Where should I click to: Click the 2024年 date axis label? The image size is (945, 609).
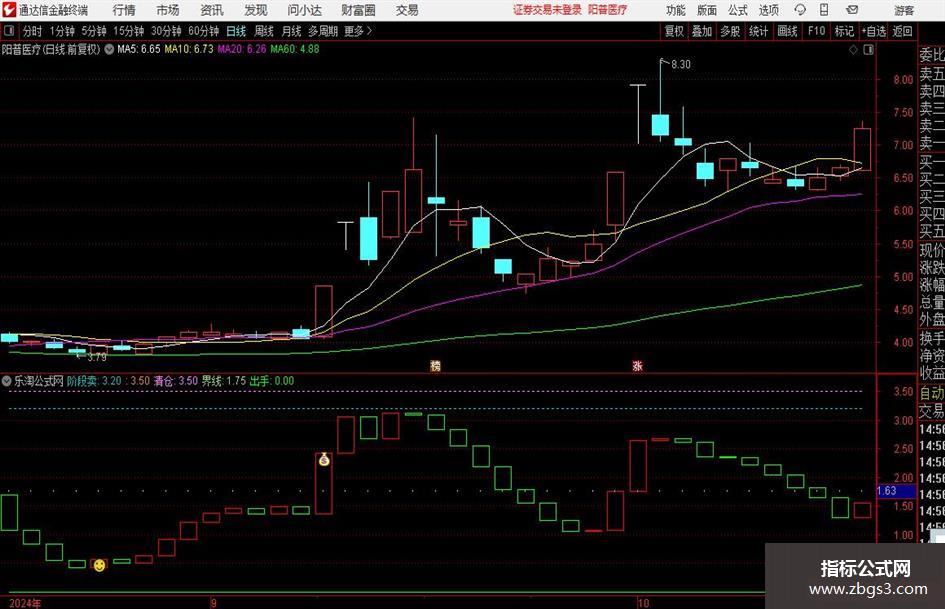pyautogui.click(x=25, y=603)
